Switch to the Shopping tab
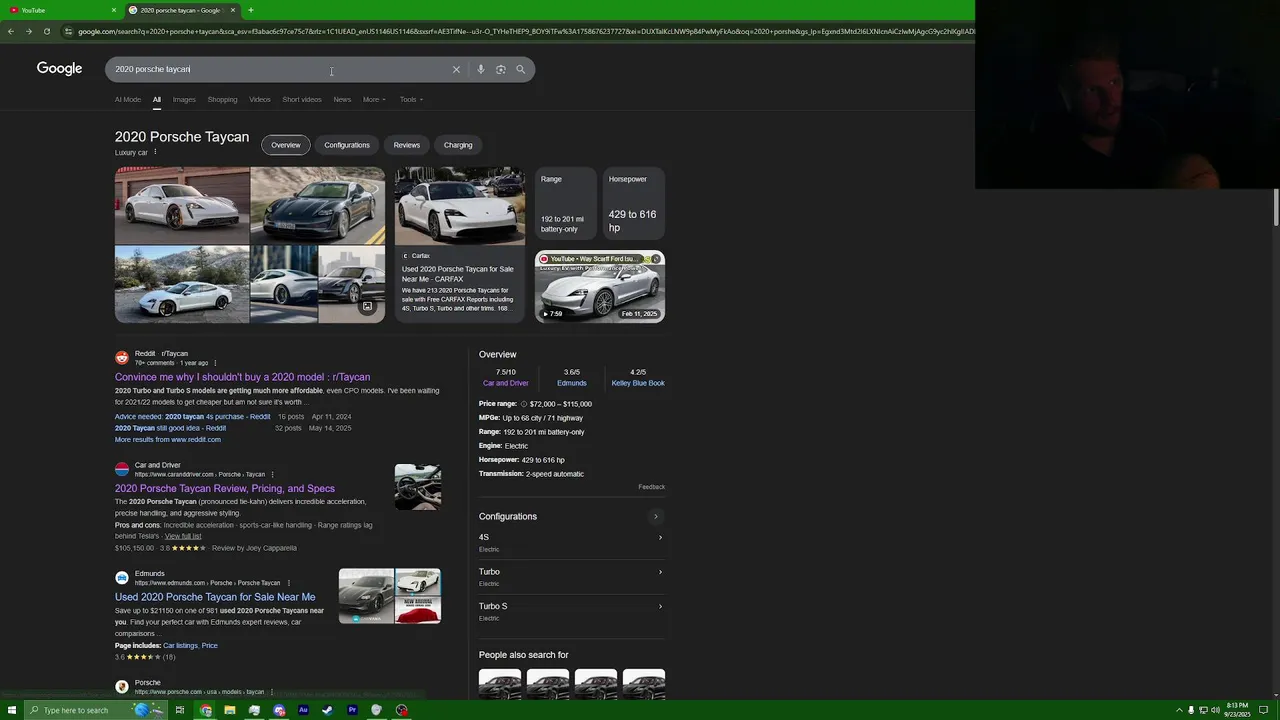Image resolution: width=1280 pixels, height=720 pixels. coord(222,99)
